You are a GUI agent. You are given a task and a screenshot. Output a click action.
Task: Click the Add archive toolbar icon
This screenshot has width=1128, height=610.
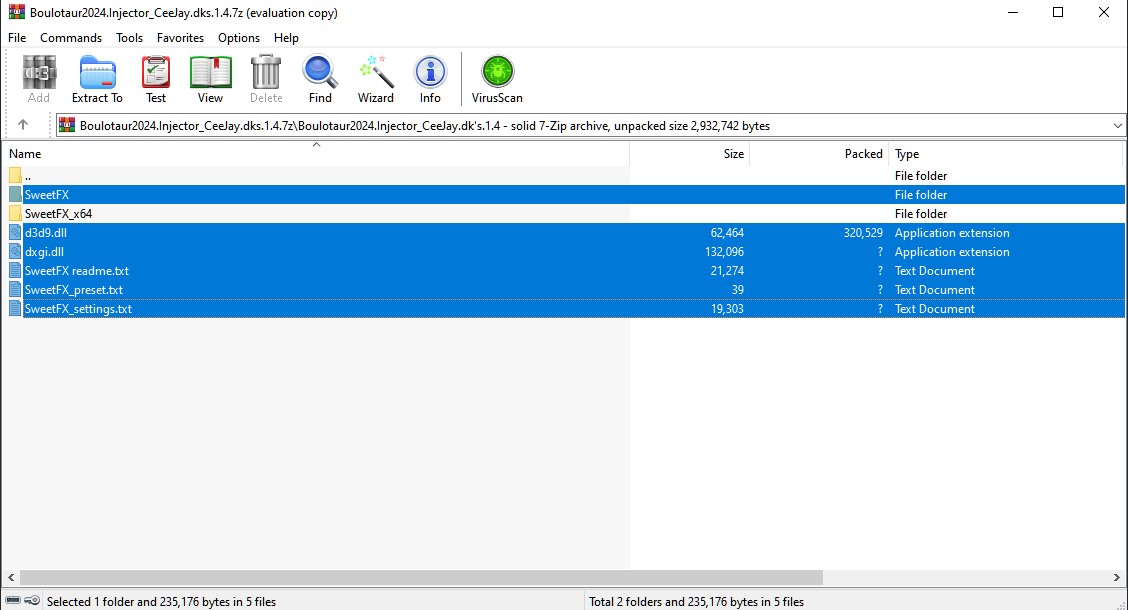[x=39, y=72]
